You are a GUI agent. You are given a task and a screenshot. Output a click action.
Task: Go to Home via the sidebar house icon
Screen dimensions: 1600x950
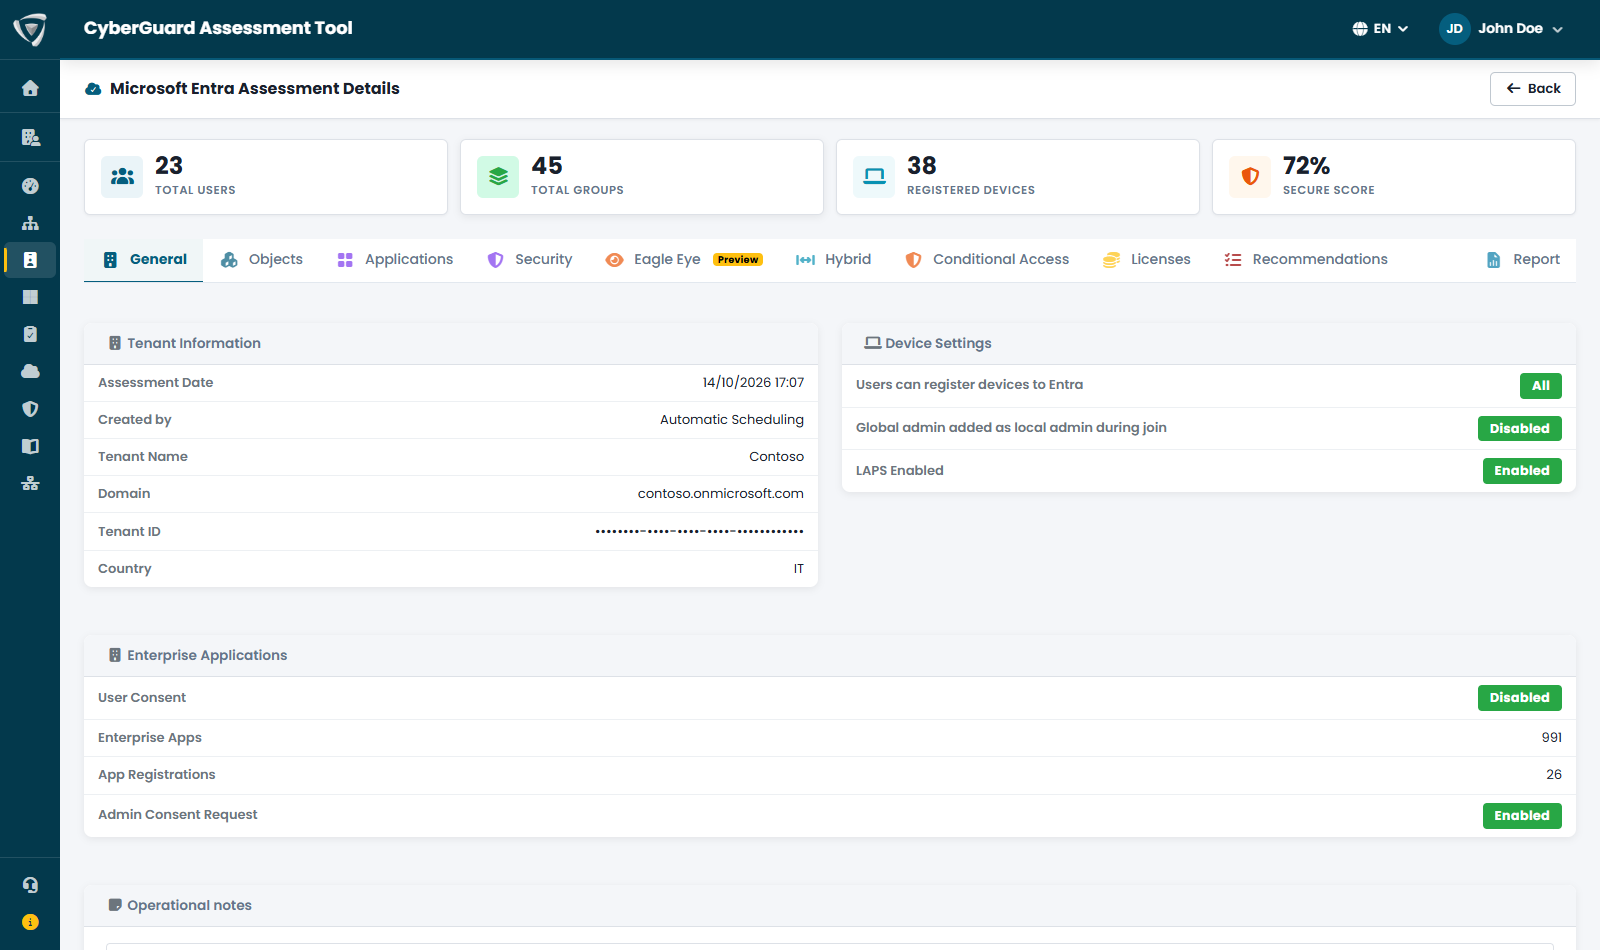point(30,88)
